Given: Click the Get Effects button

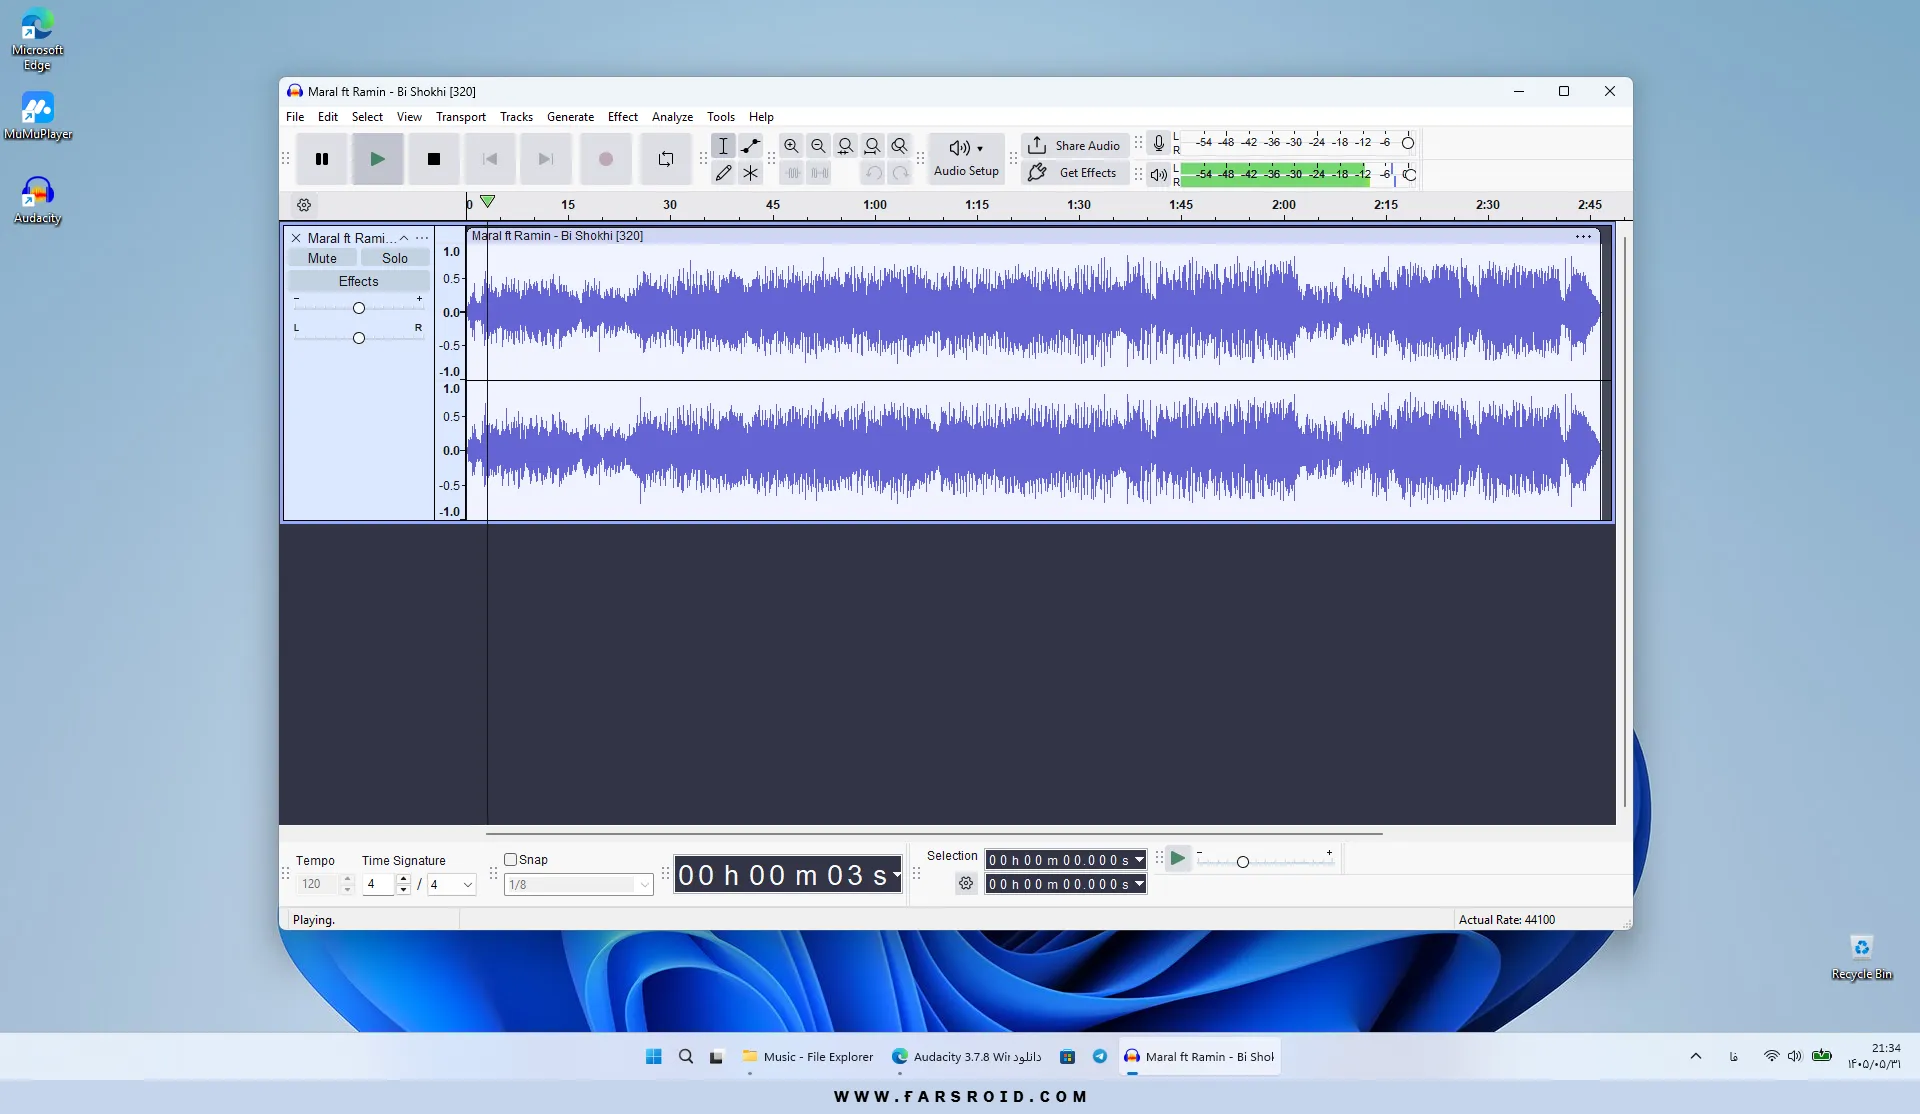Looking at the screenshot, I should 1075,173.
